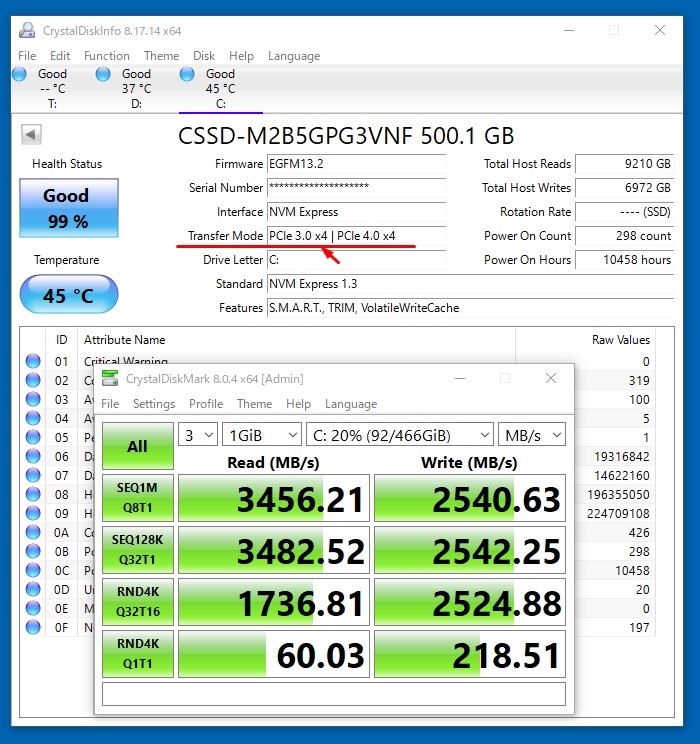700x744 pixels.
Task: Run all benchmarks with the All button
Action: coord(137,446)
